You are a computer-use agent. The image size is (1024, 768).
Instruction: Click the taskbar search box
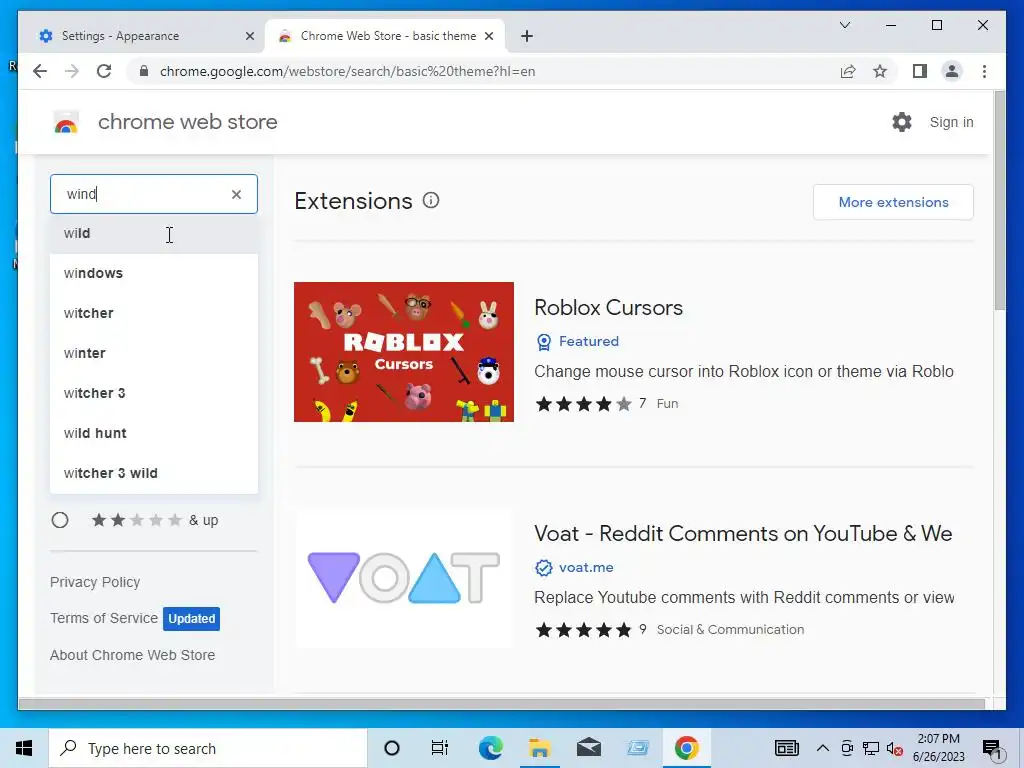tap(208, 748)
